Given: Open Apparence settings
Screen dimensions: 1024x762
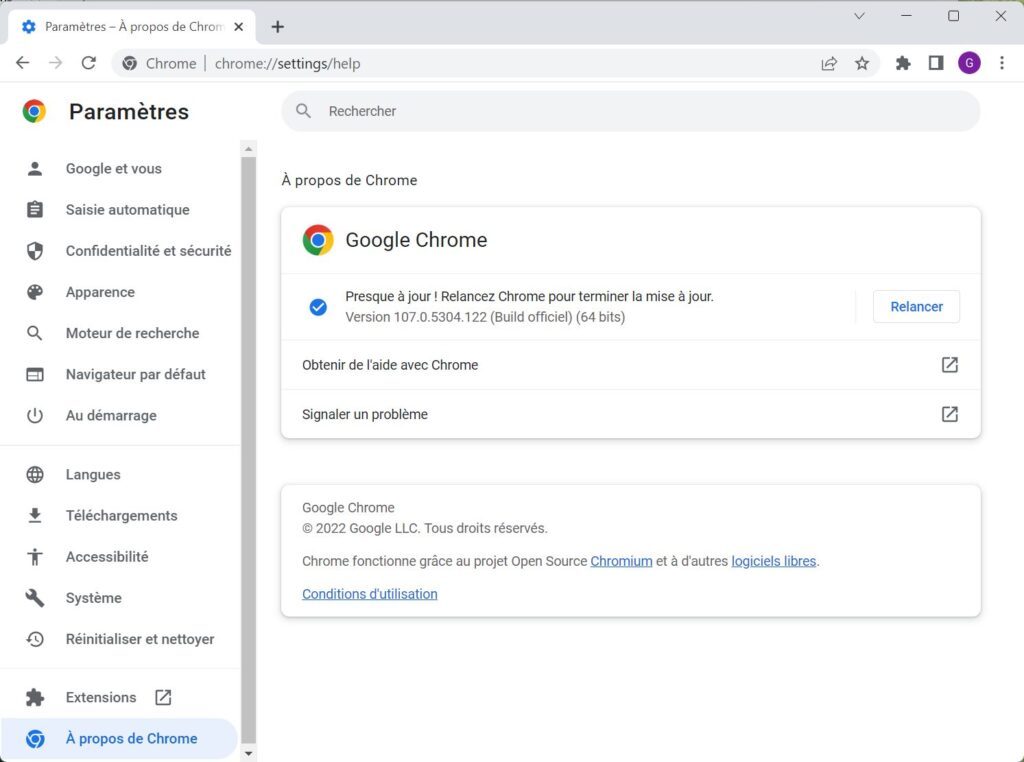Looking at the screenshot, I should click(120, 292).
